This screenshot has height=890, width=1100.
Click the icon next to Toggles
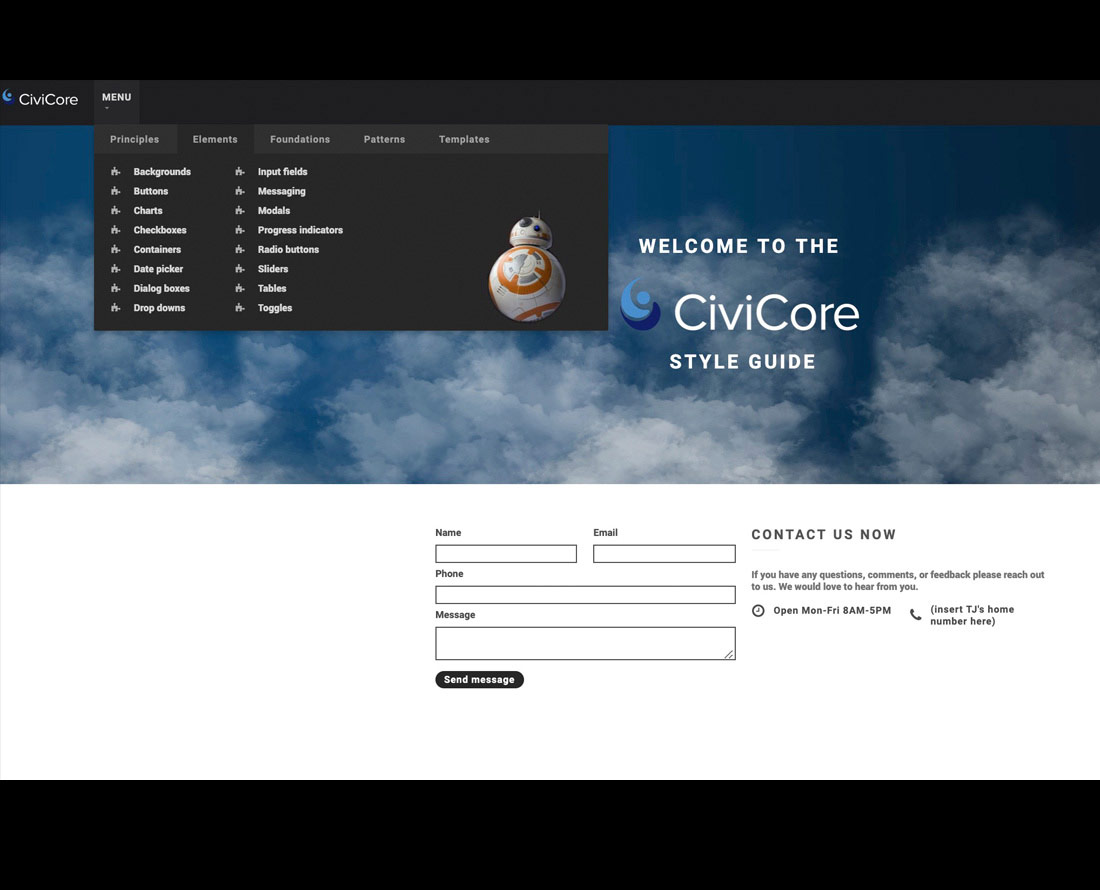(x=240, y=308)
